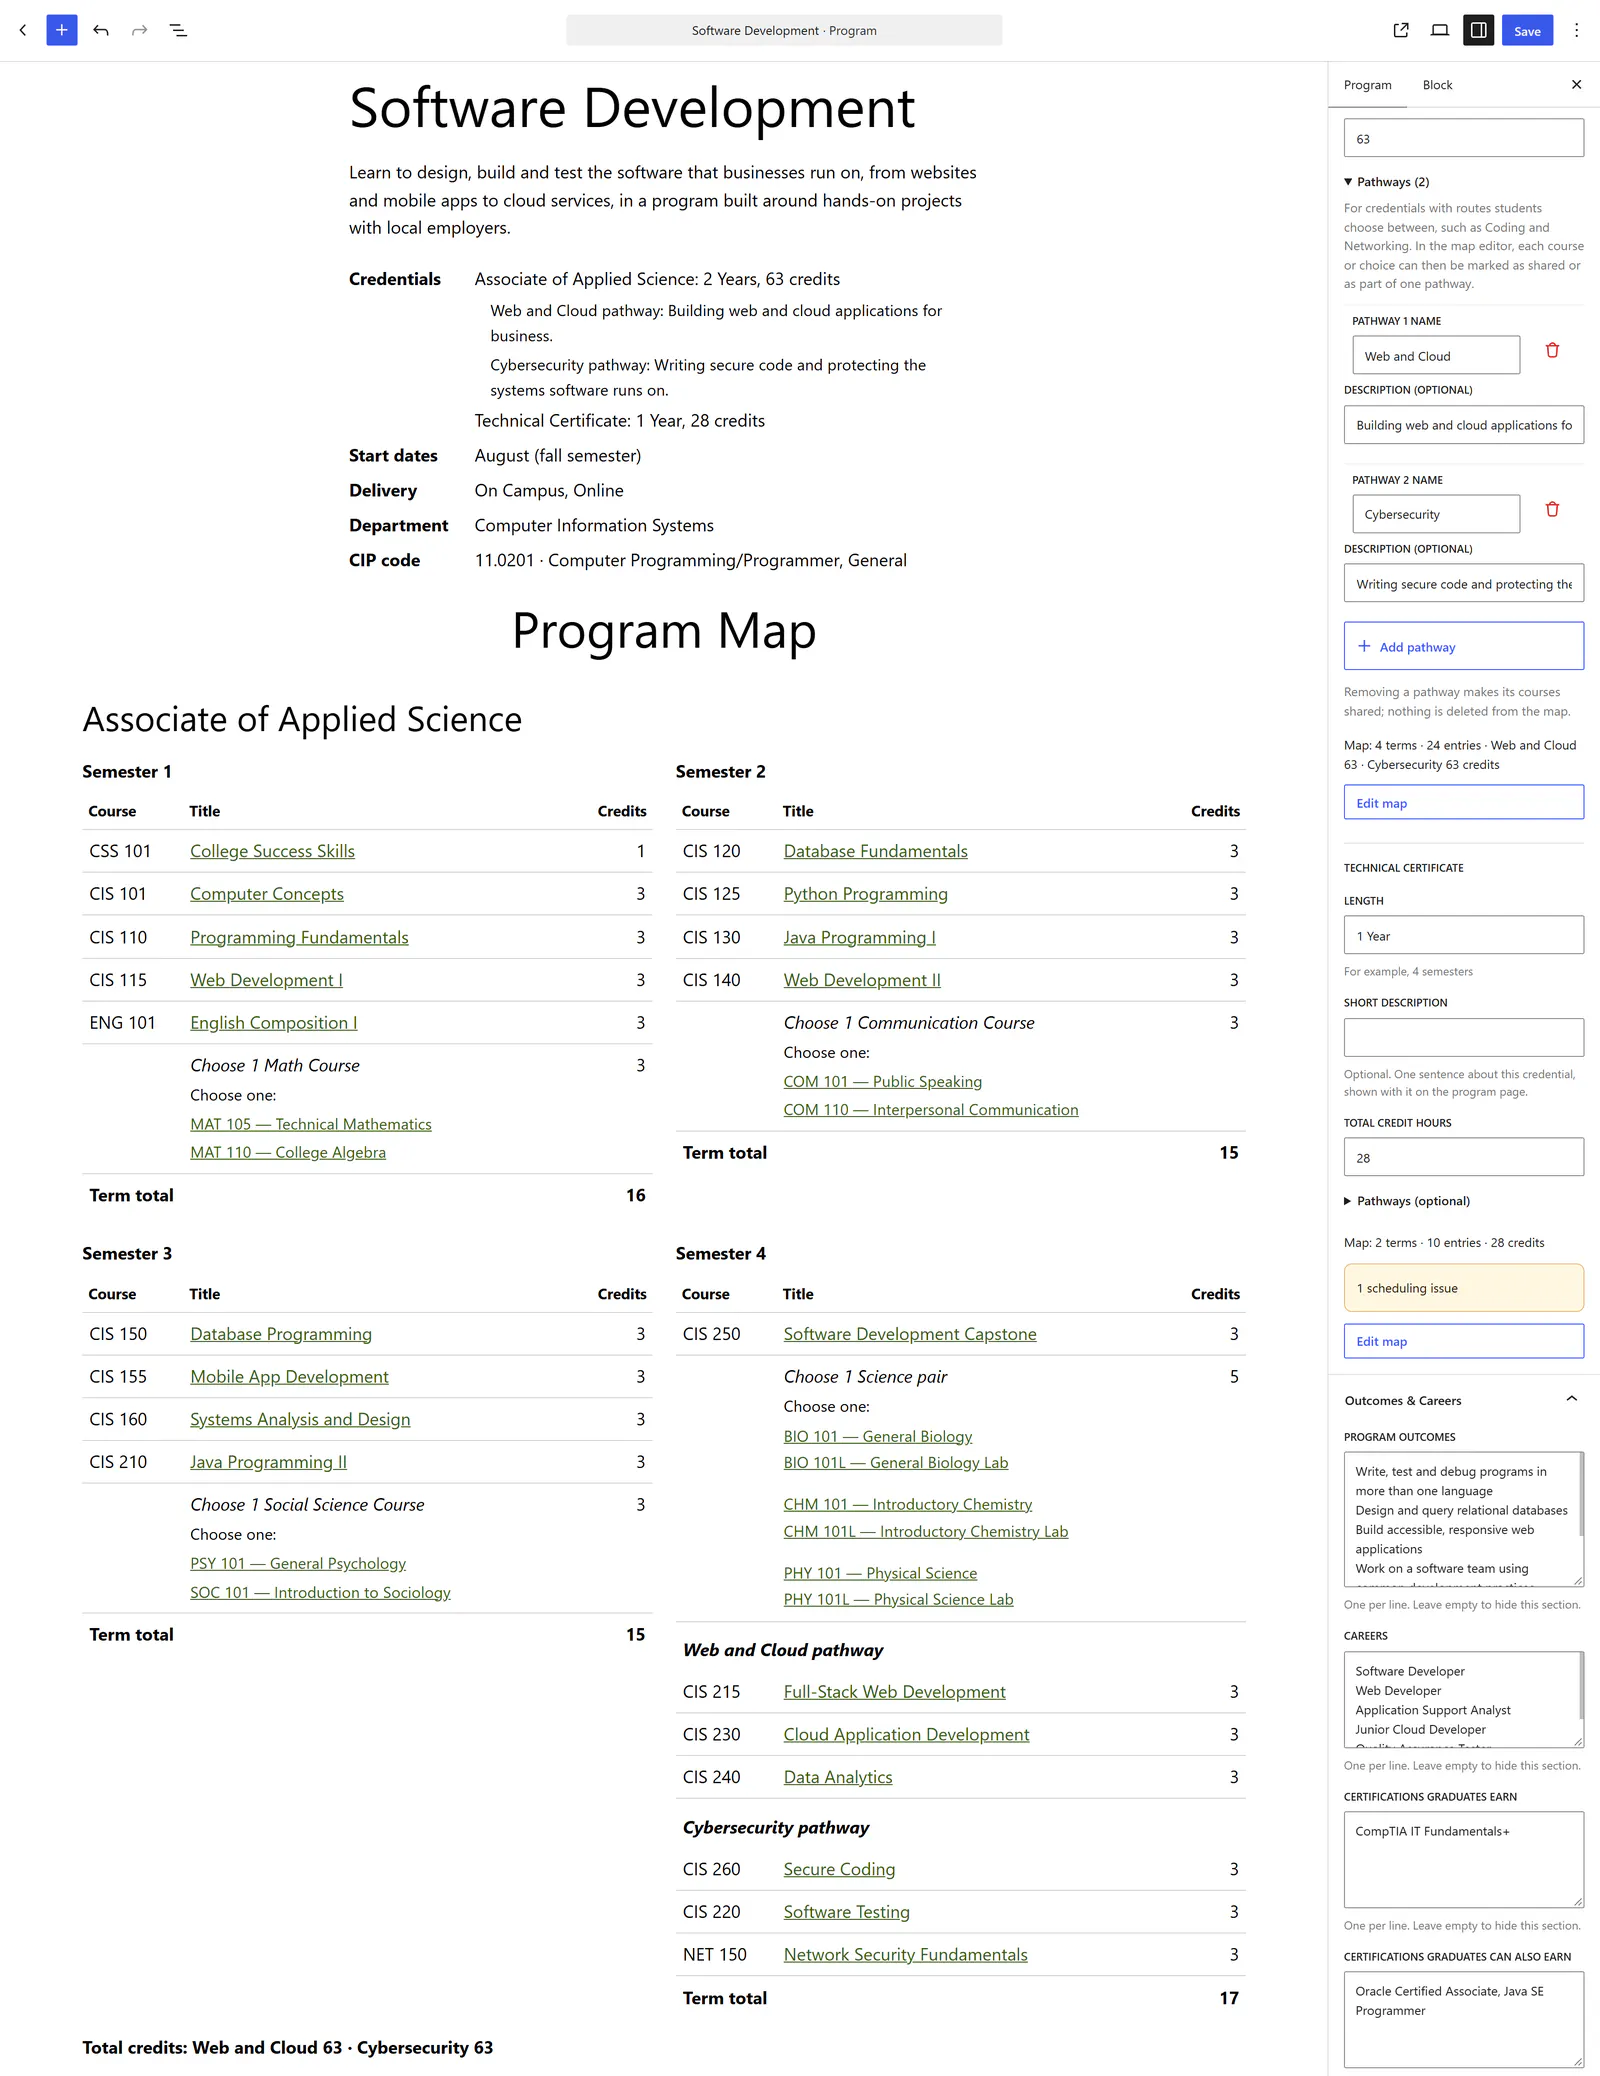The image size is (1600, 2076).
Task: Open the Python Programming link
Action: [865, 894]
